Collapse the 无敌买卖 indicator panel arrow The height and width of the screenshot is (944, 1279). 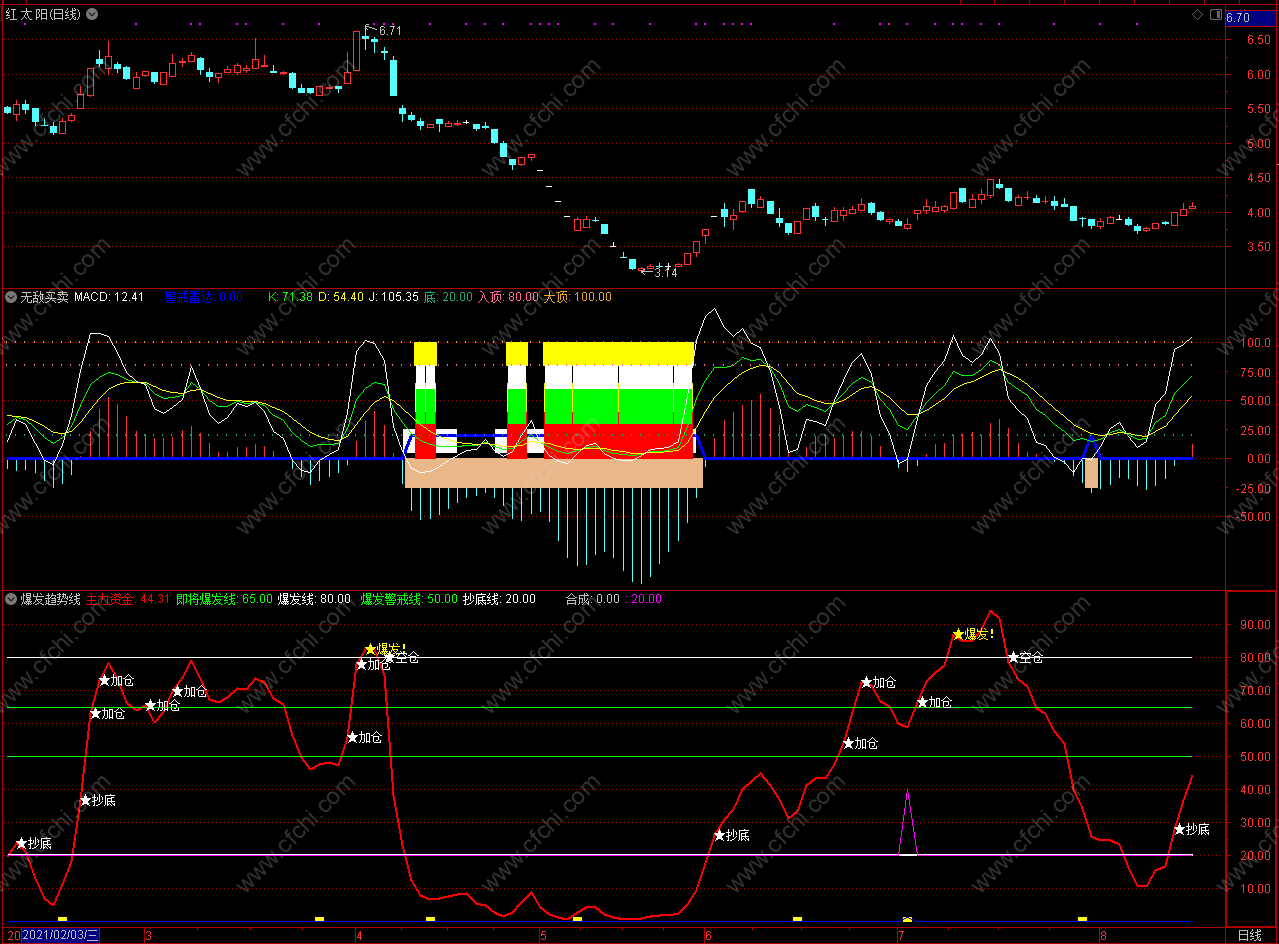click(11, 297)
